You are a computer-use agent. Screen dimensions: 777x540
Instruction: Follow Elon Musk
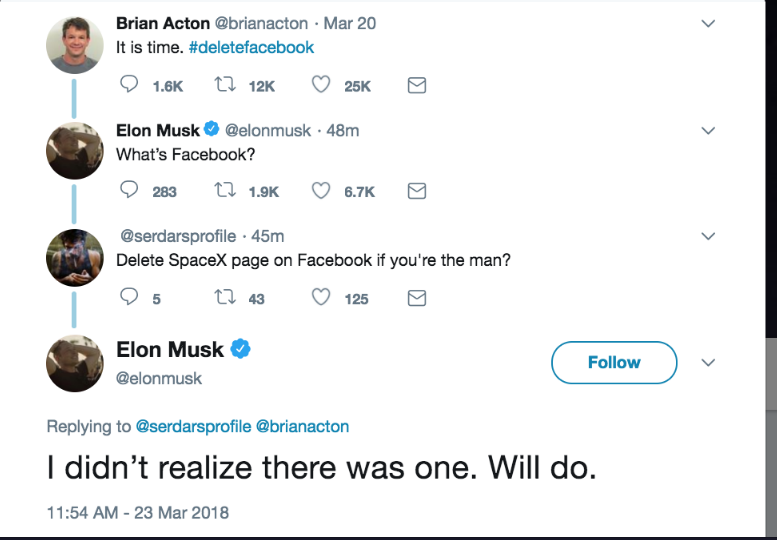(614, 362)
